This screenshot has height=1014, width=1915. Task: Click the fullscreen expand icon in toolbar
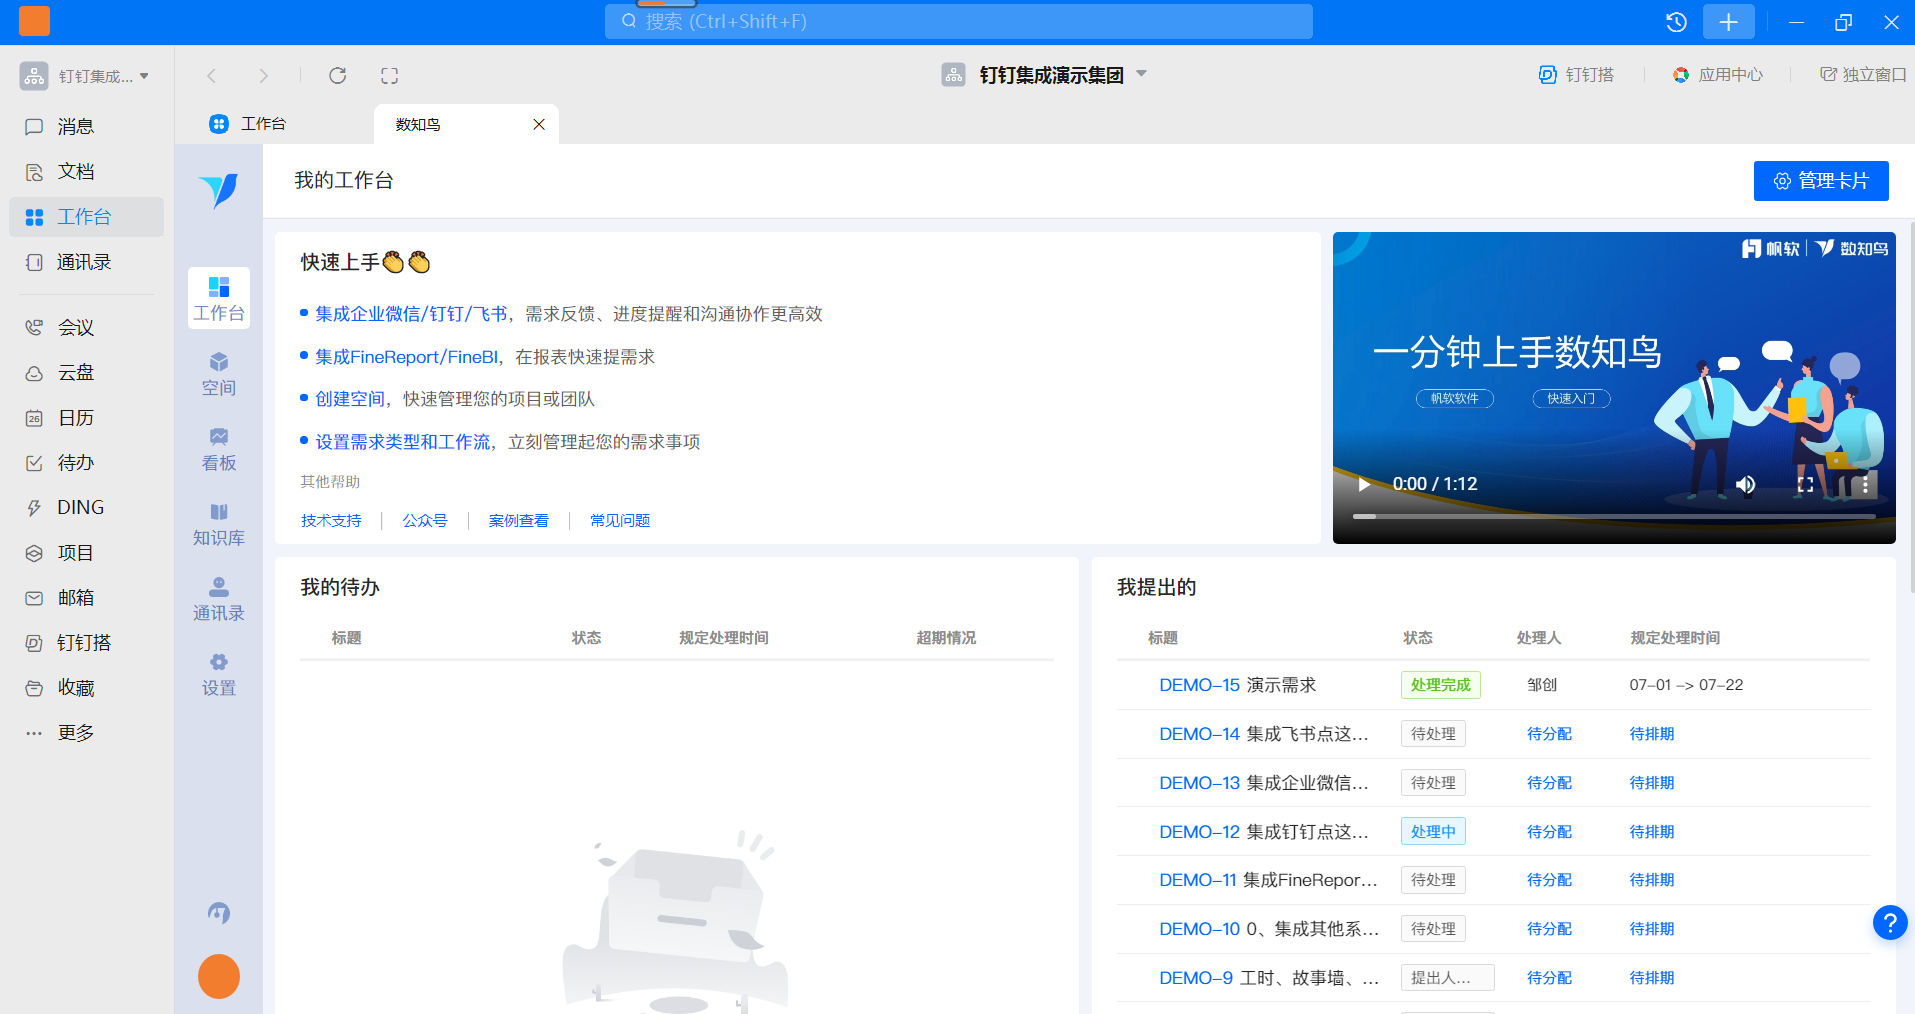(x=390, y=76)
